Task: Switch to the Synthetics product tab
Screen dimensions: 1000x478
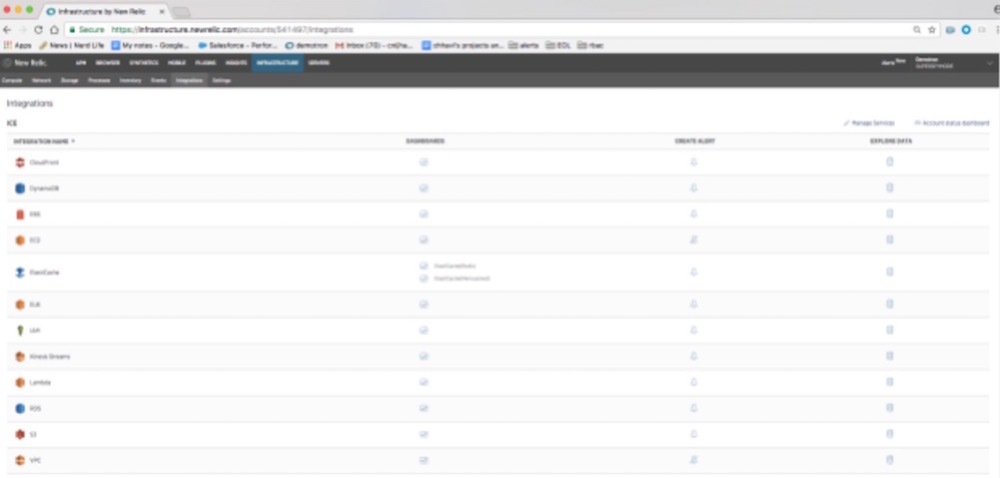Action: point(143,62)
